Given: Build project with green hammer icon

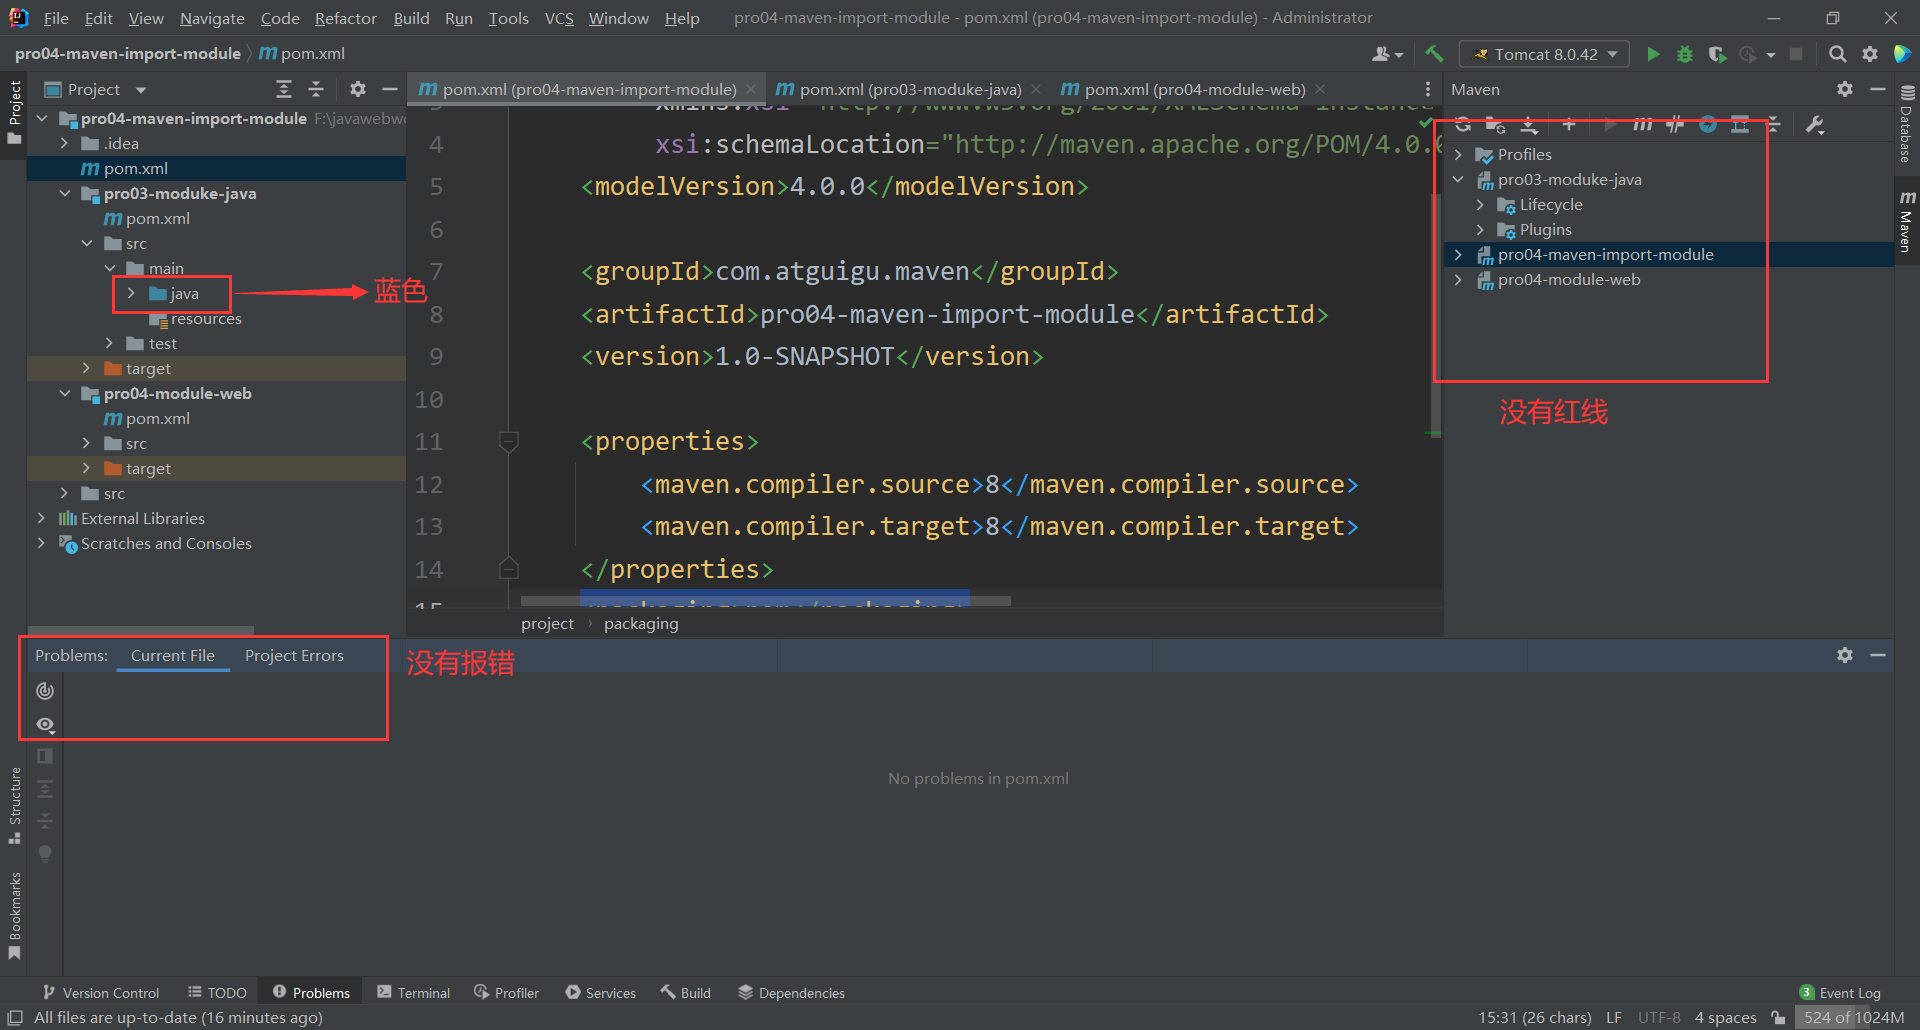Looking at the screenshot, I should 1434,54.
